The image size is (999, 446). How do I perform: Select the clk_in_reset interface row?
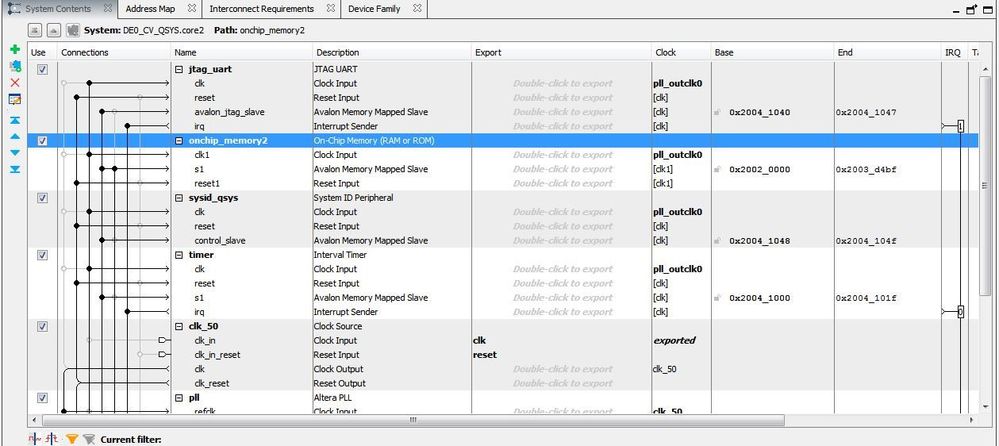tap(217, 355)
